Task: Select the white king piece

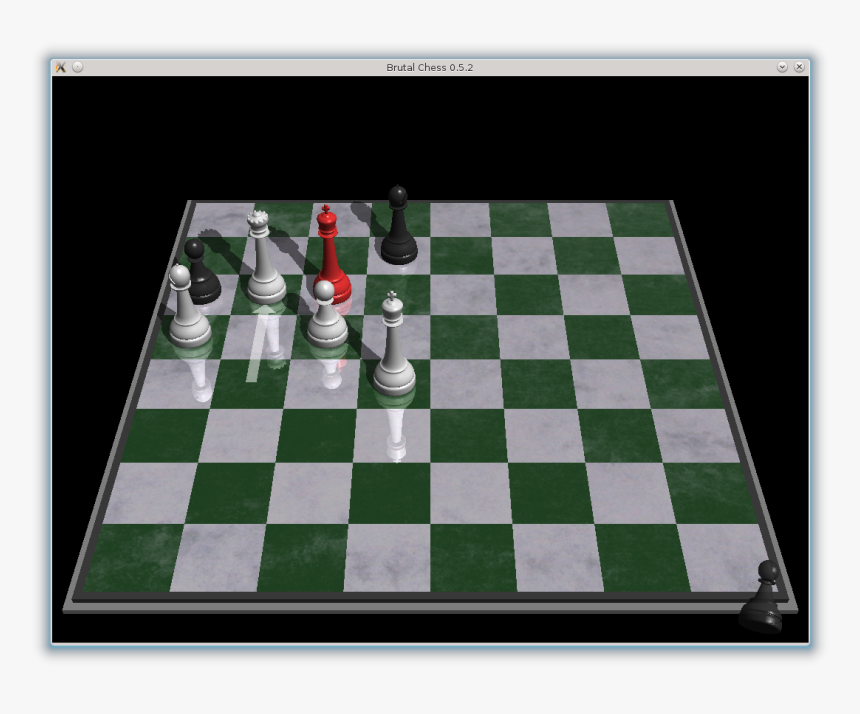Action: tap(394, 350)
